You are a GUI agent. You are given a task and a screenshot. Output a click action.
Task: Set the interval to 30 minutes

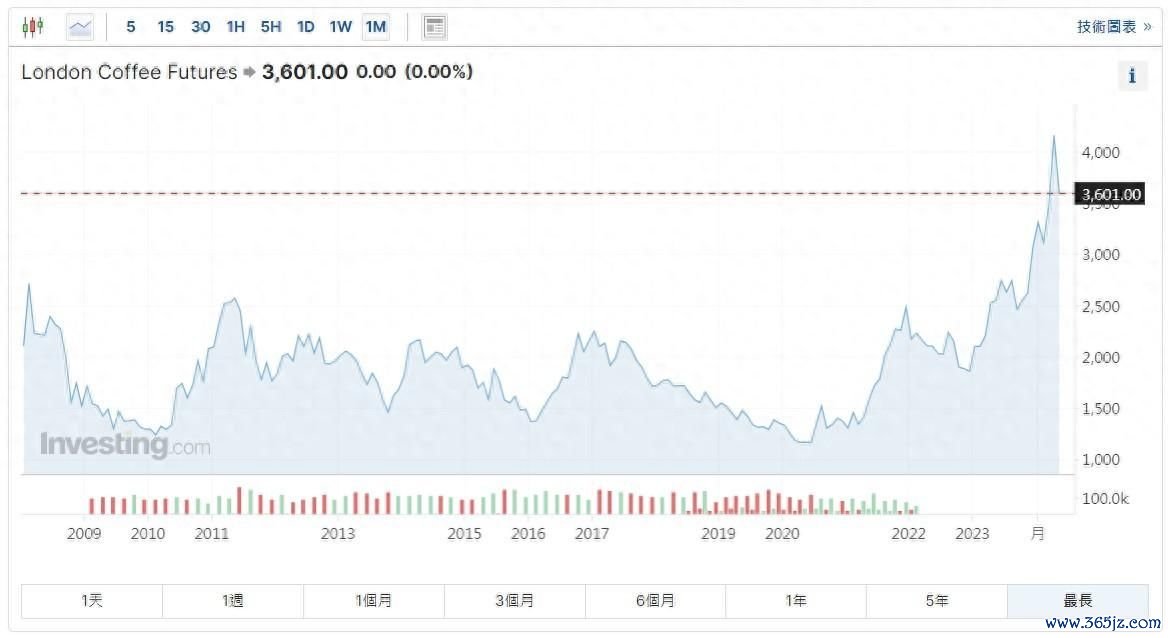click(200, 27)
